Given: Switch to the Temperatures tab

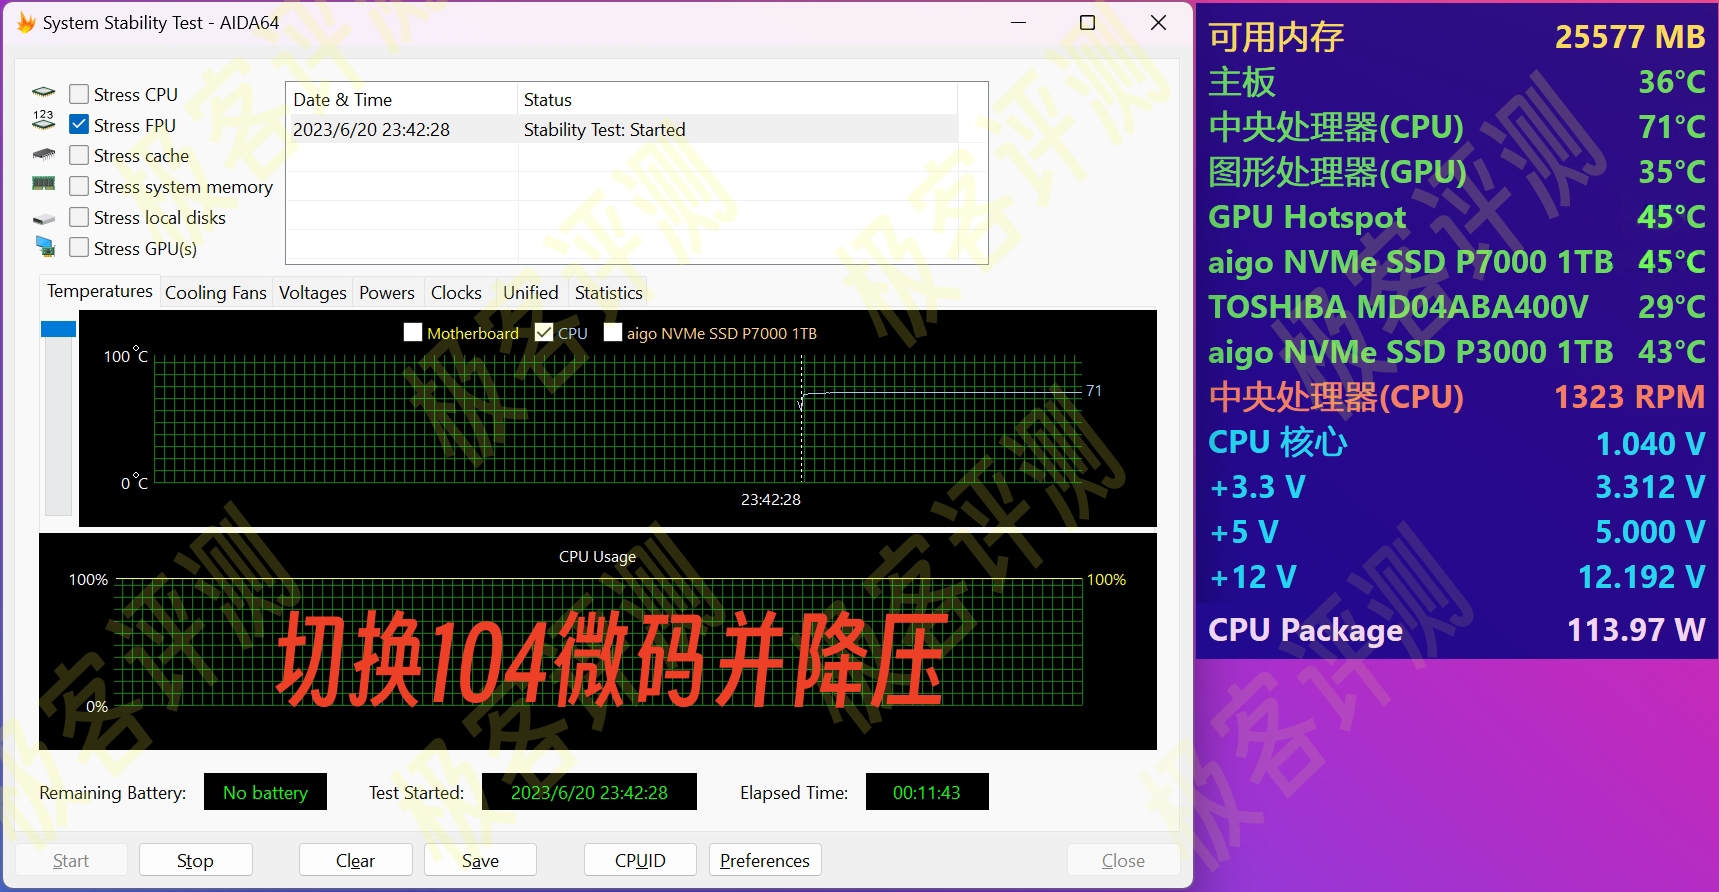Looking at the screenshot, I should pos(100,291).
